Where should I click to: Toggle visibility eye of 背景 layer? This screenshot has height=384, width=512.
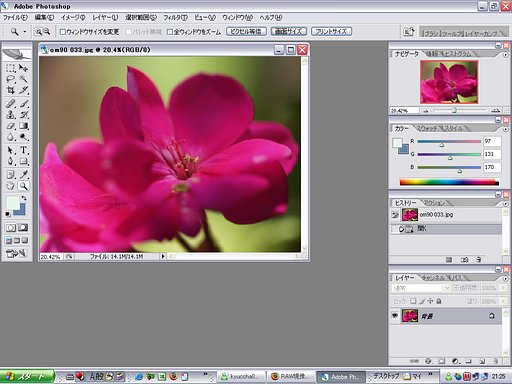pos(395,315)
